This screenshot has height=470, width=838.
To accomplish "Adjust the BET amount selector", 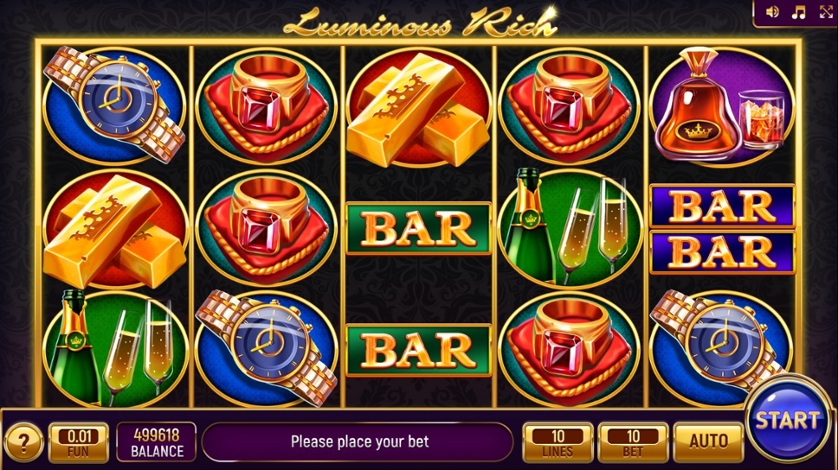I will click(633, 442).
